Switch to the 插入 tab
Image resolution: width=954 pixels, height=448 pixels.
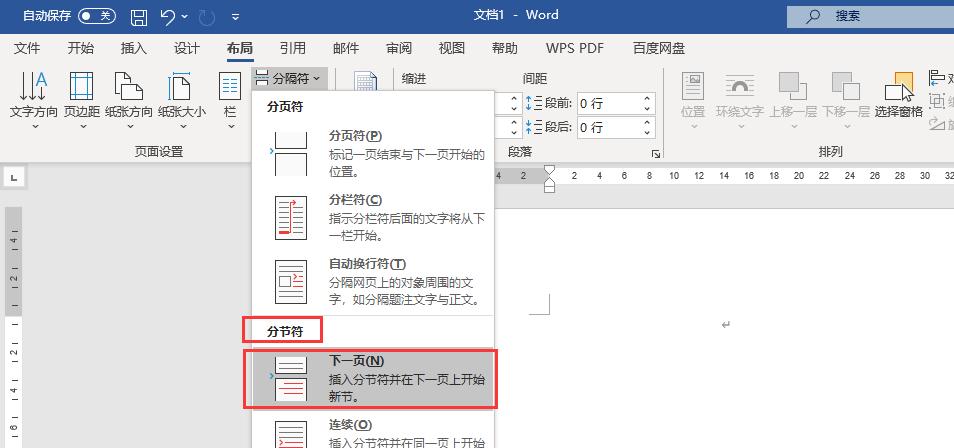134,48
